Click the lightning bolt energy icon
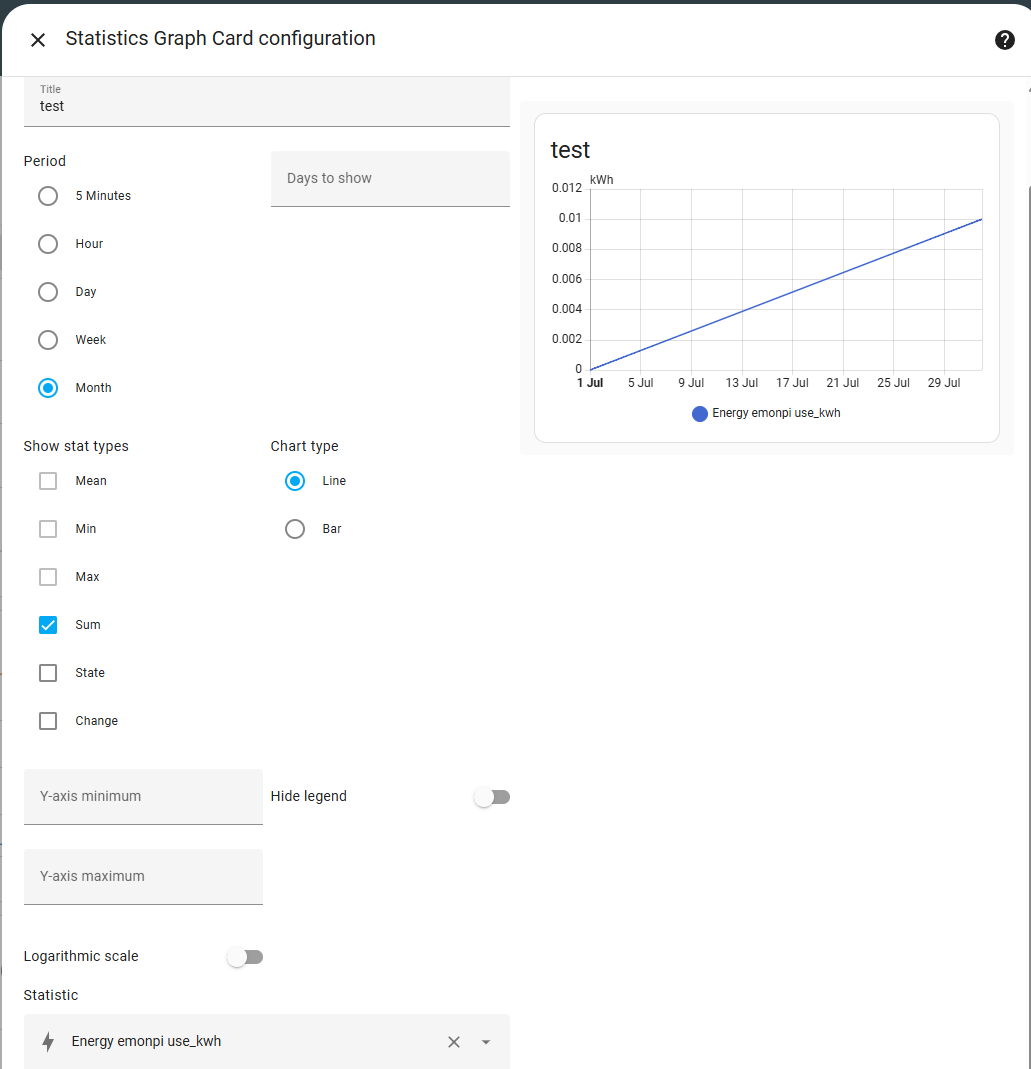This screenshot has height=1069, width=1031. click(48, 1042)
